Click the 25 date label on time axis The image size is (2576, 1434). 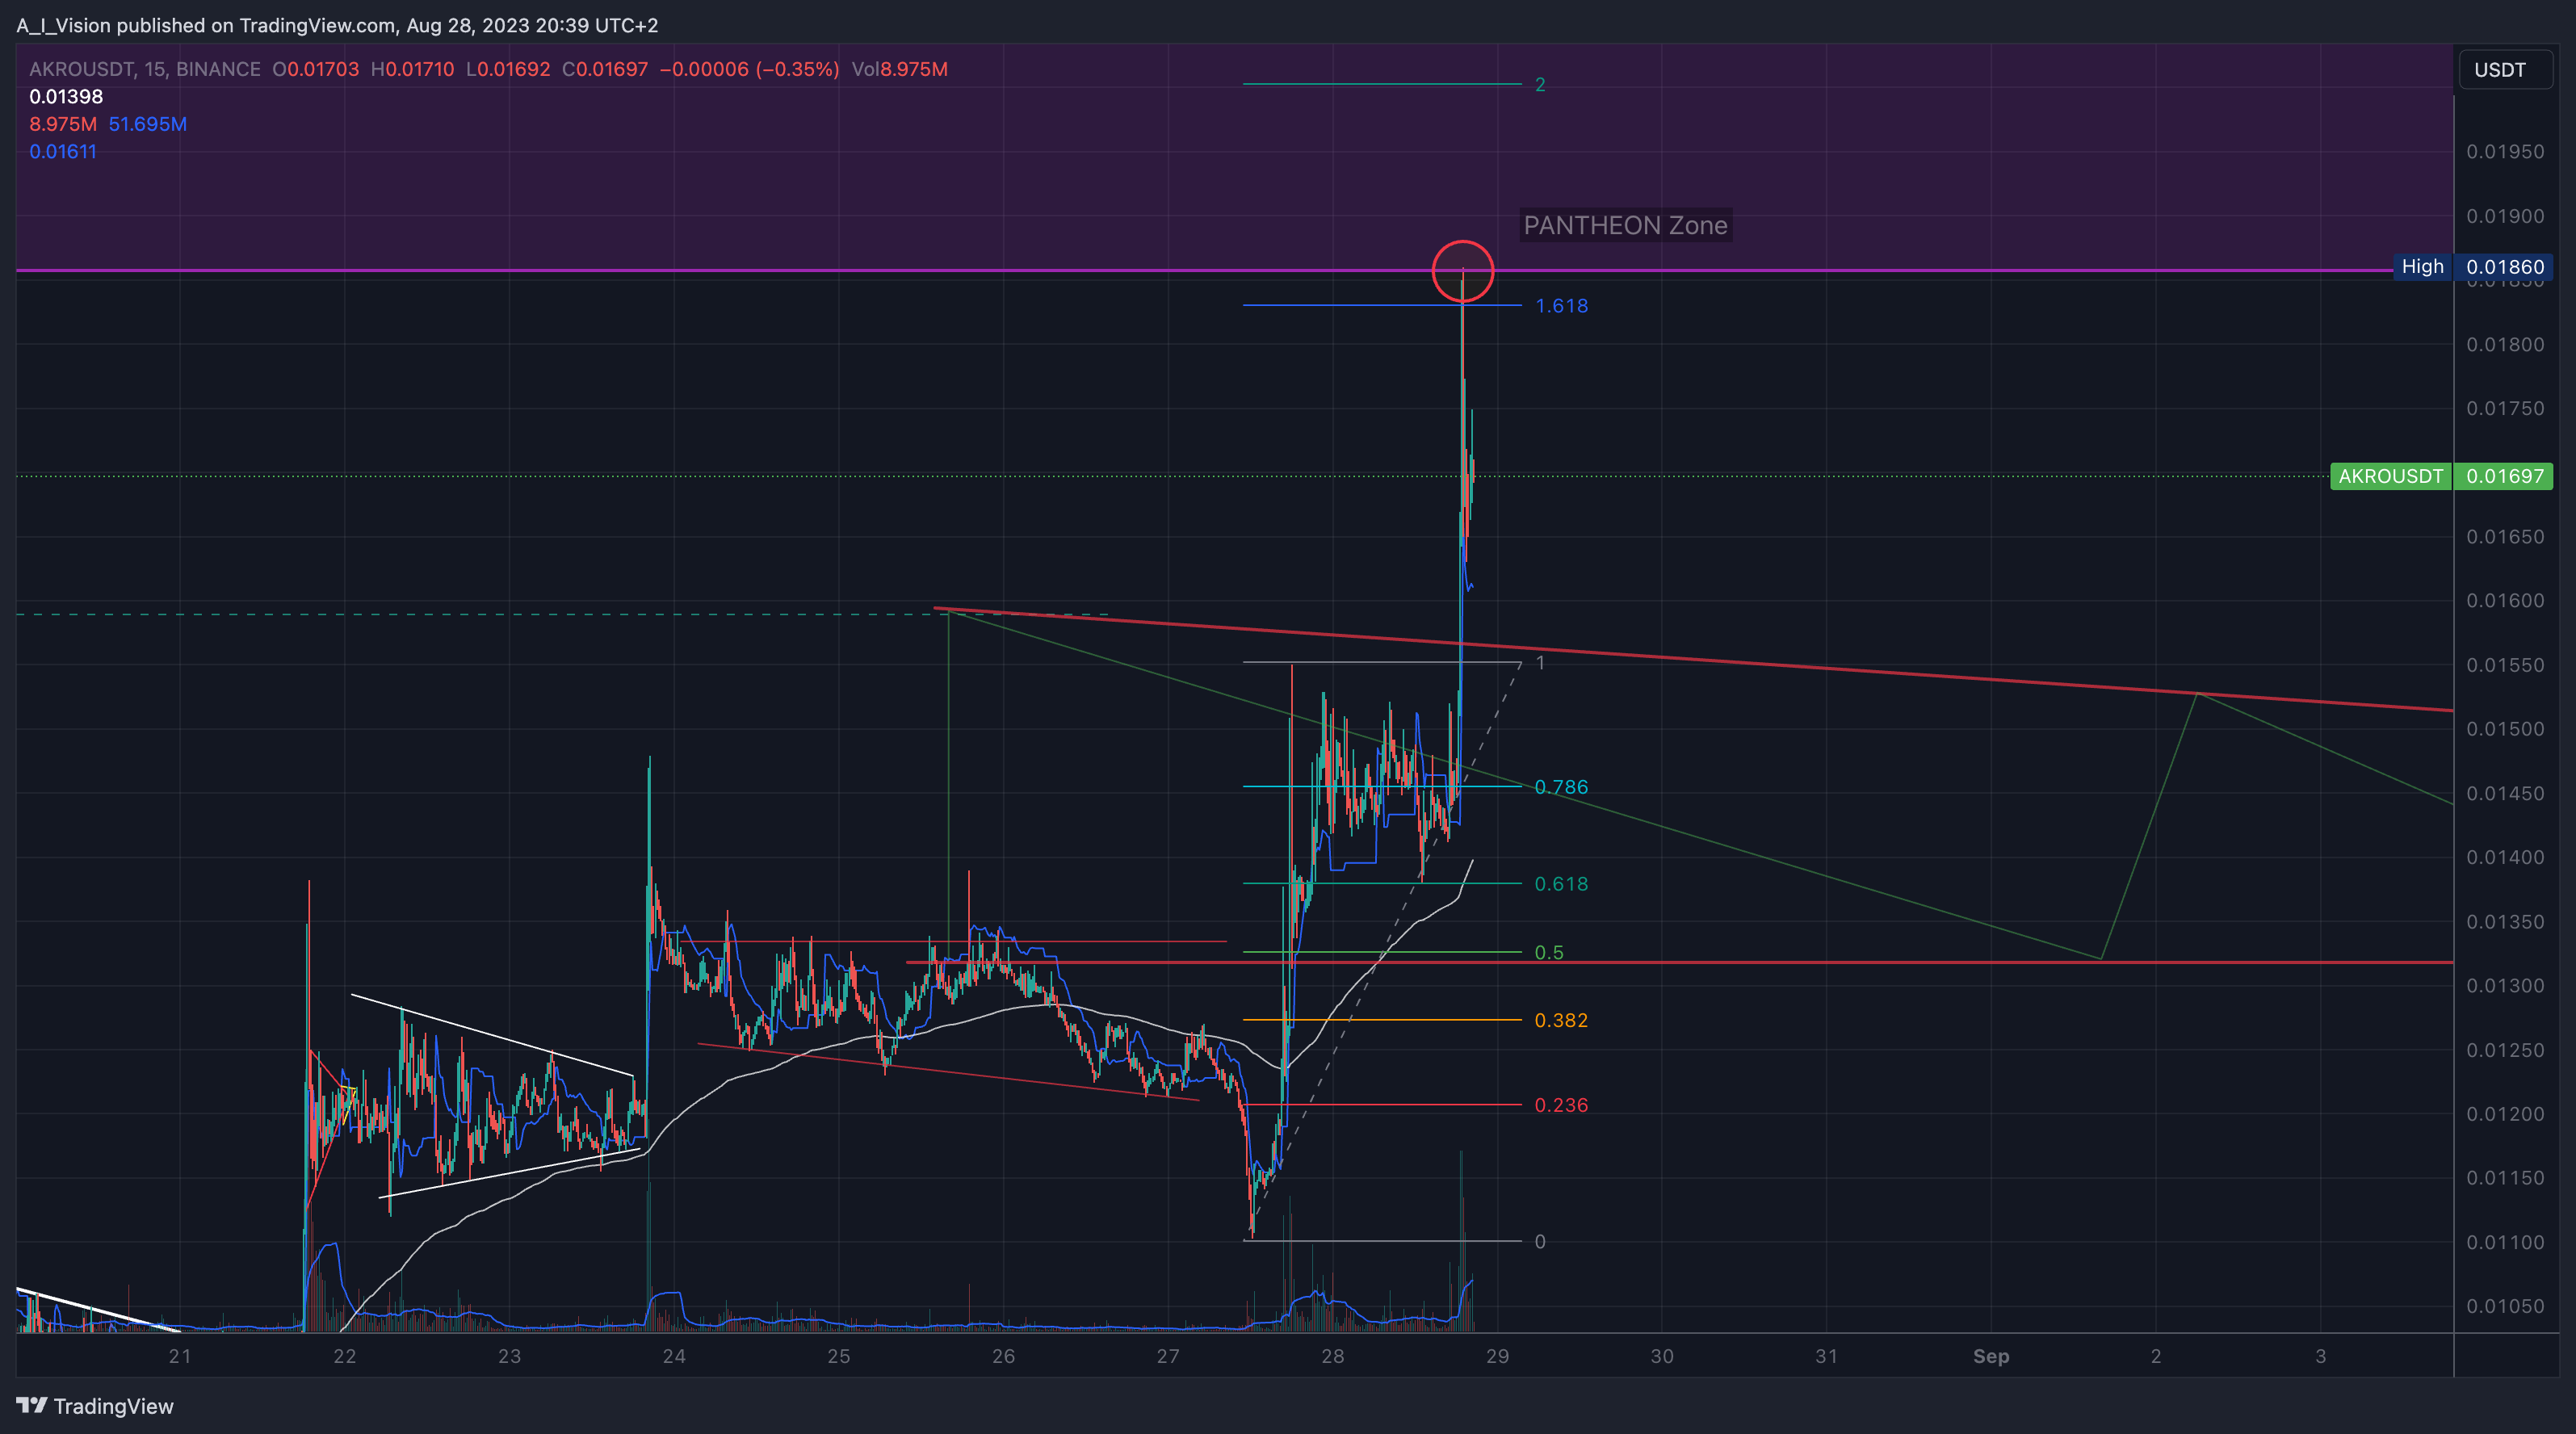[x=838, y=1356]
